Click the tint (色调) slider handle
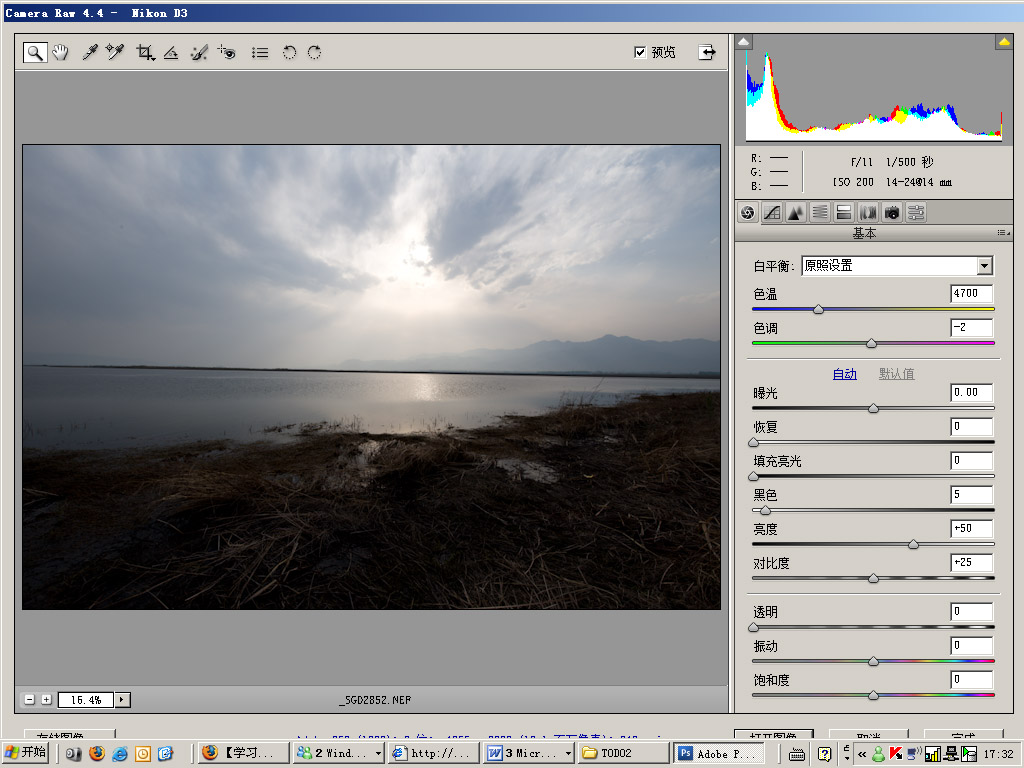 coord(871,344)
